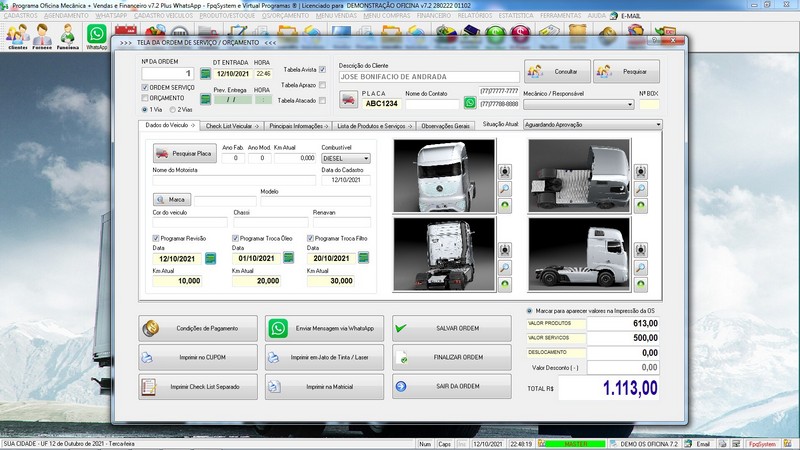The image size is (800, 450).
Task: Toggle the Programar Troca Óleo checkbox
Action: point(235,238)
